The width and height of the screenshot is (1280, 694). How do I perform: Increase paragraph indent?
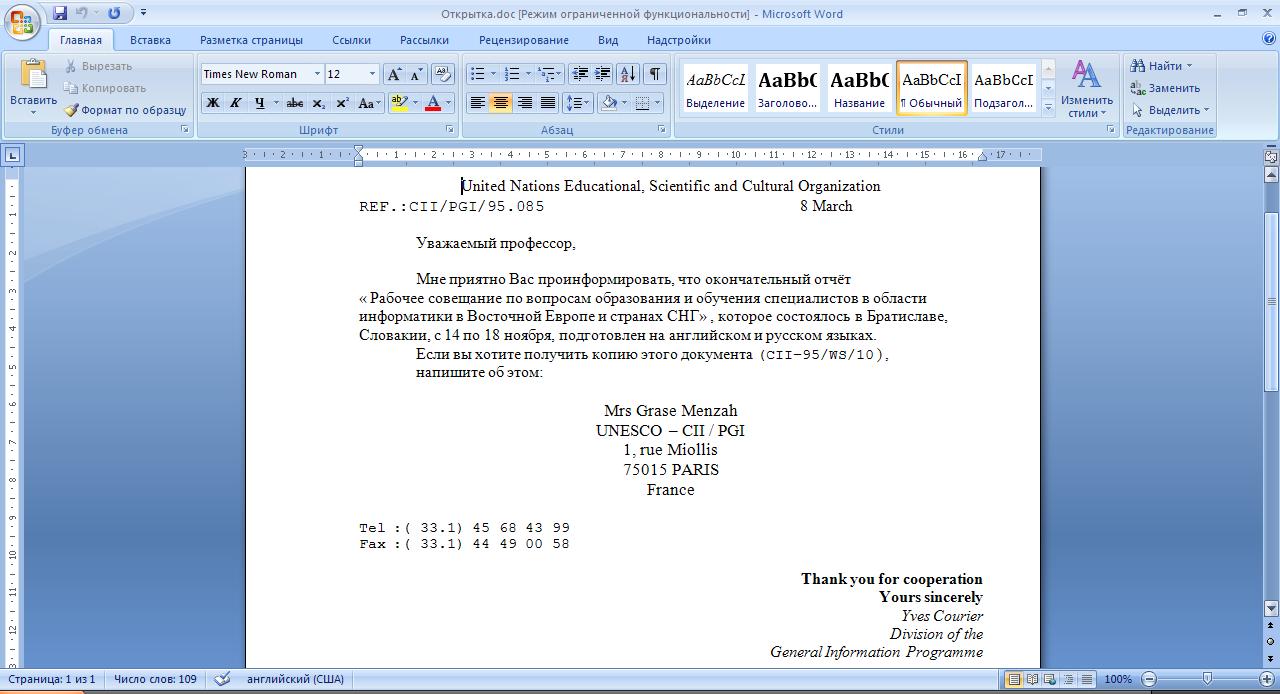(x=603, y=74)
